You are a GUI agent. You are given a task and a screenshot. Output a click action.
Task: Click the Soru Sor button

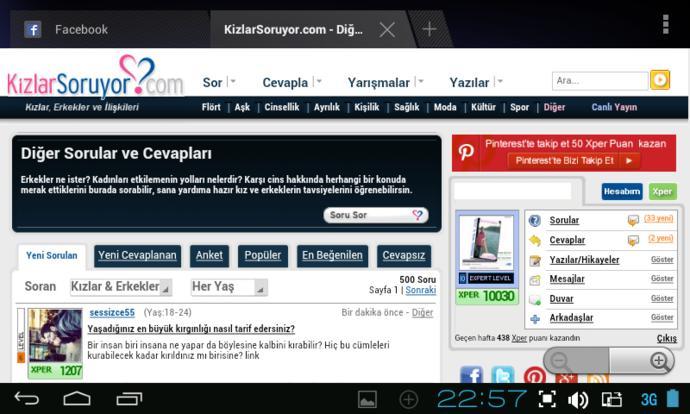tap(376, 215)
